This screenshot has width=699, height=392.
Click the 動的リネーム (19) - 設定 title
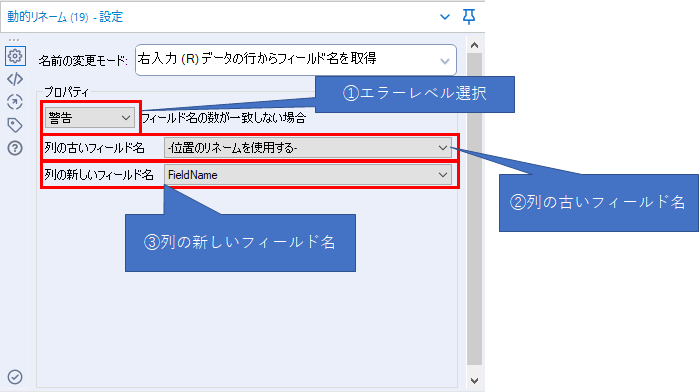click(65, 17)
